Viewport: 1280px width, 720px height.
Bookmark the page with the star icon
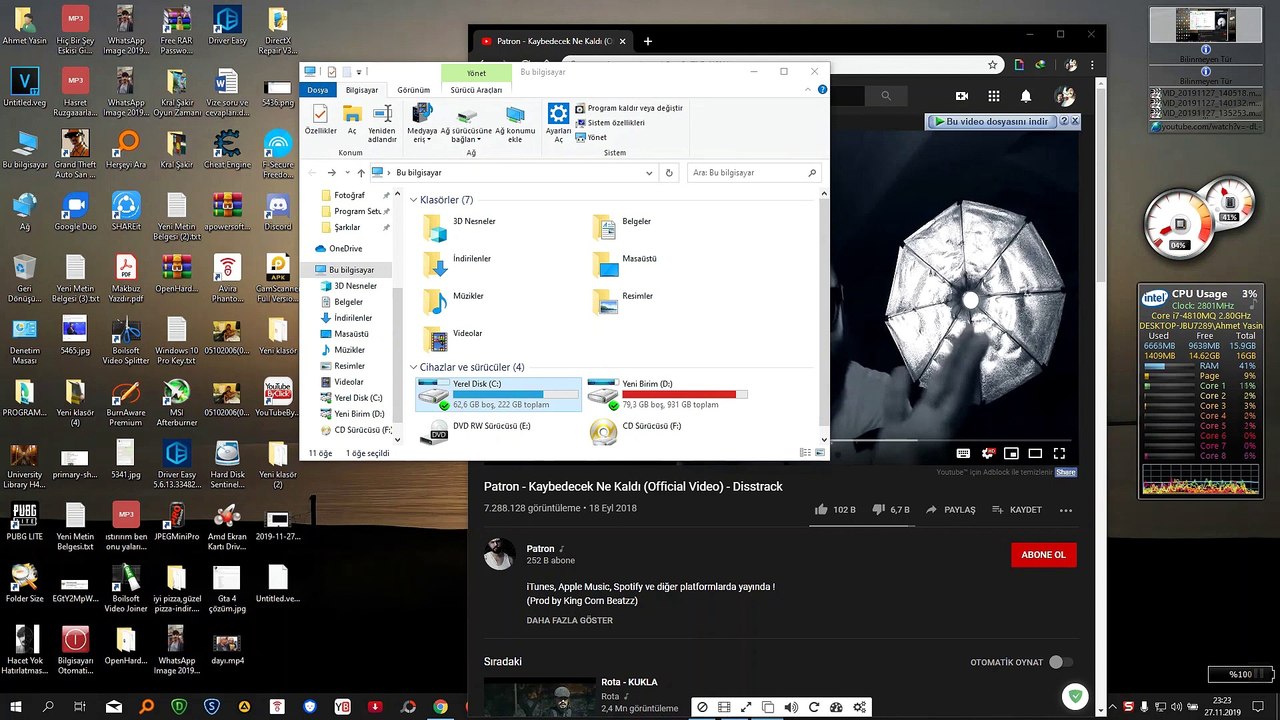point(992,65)
